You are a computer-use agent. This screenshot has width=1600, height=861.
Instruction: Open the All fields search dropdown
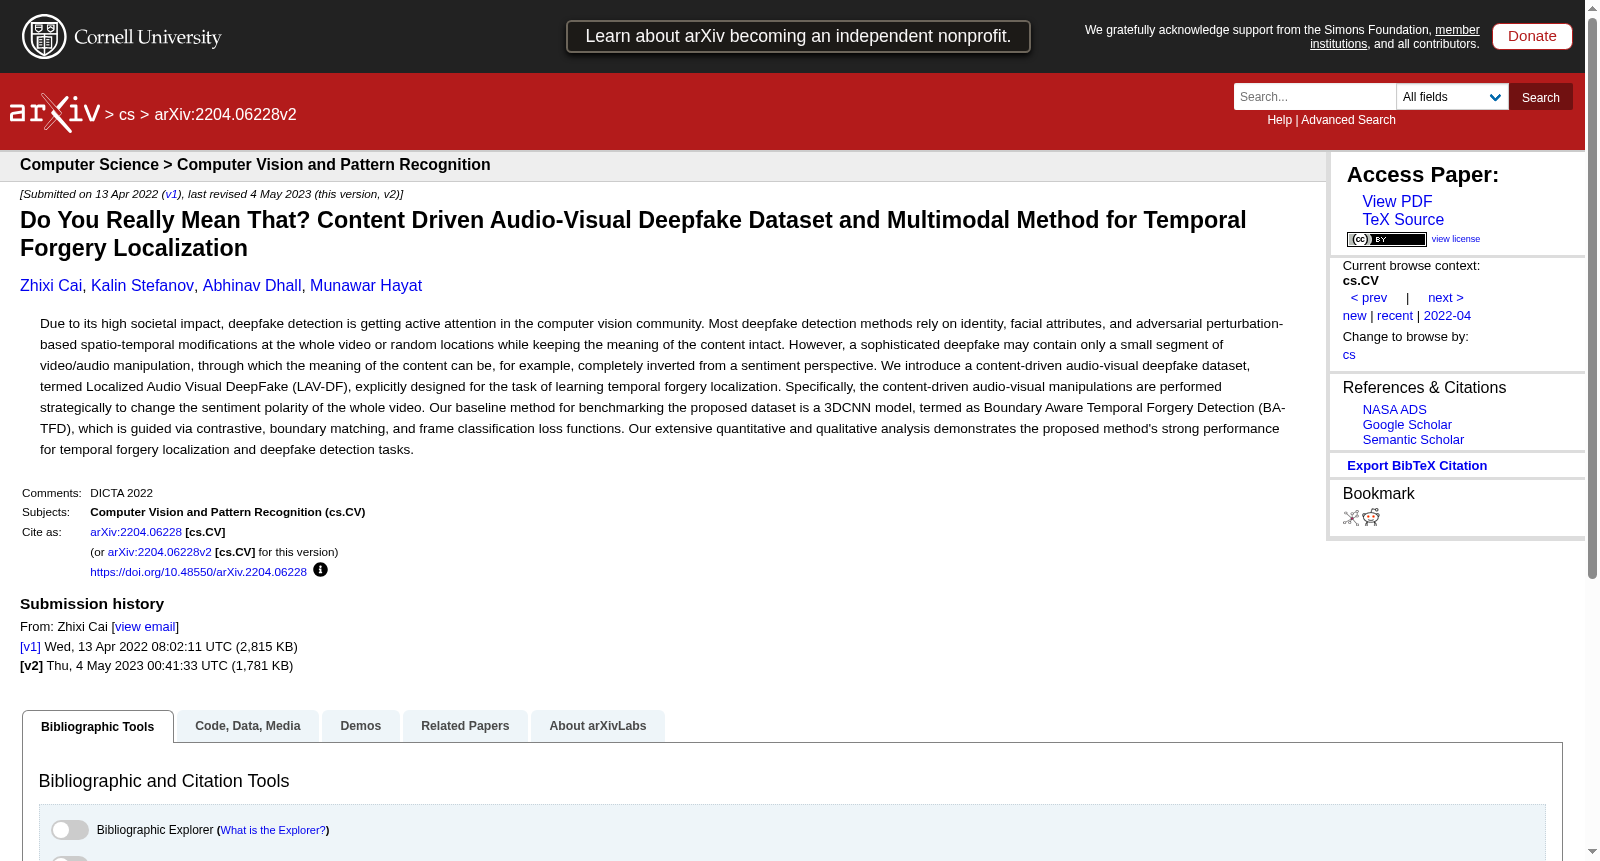click(1452, 97)
